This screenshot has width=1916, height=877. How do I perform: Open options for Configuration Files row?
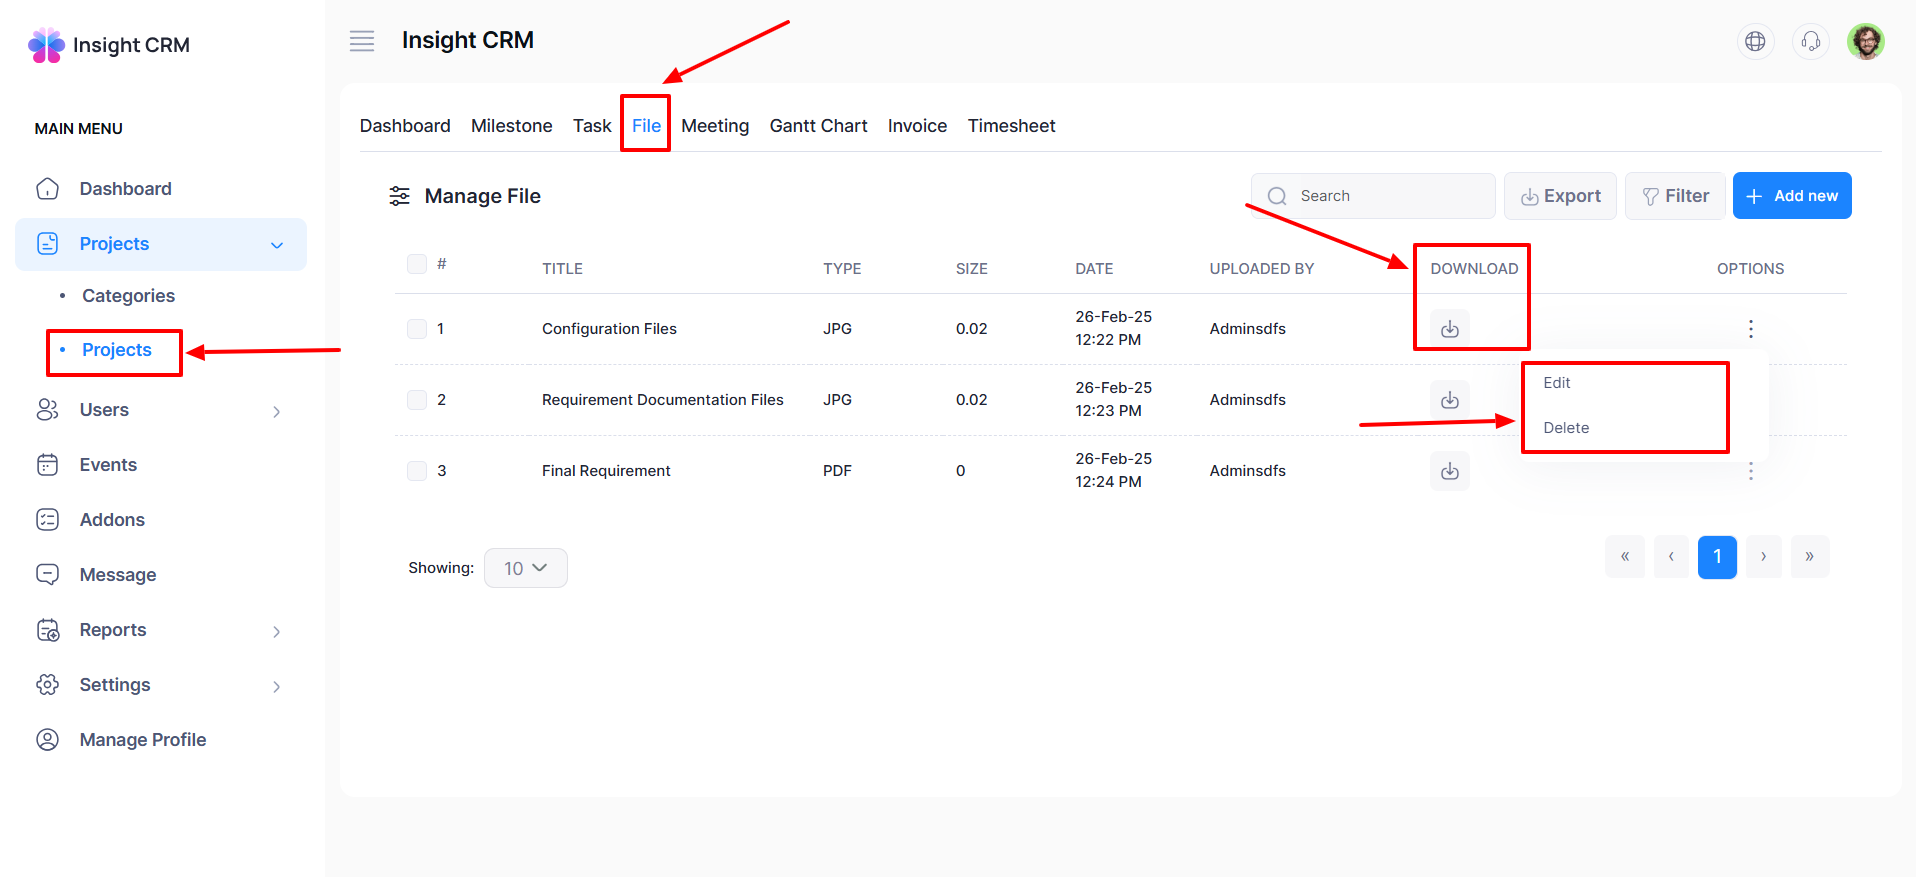click(1750, 329)
